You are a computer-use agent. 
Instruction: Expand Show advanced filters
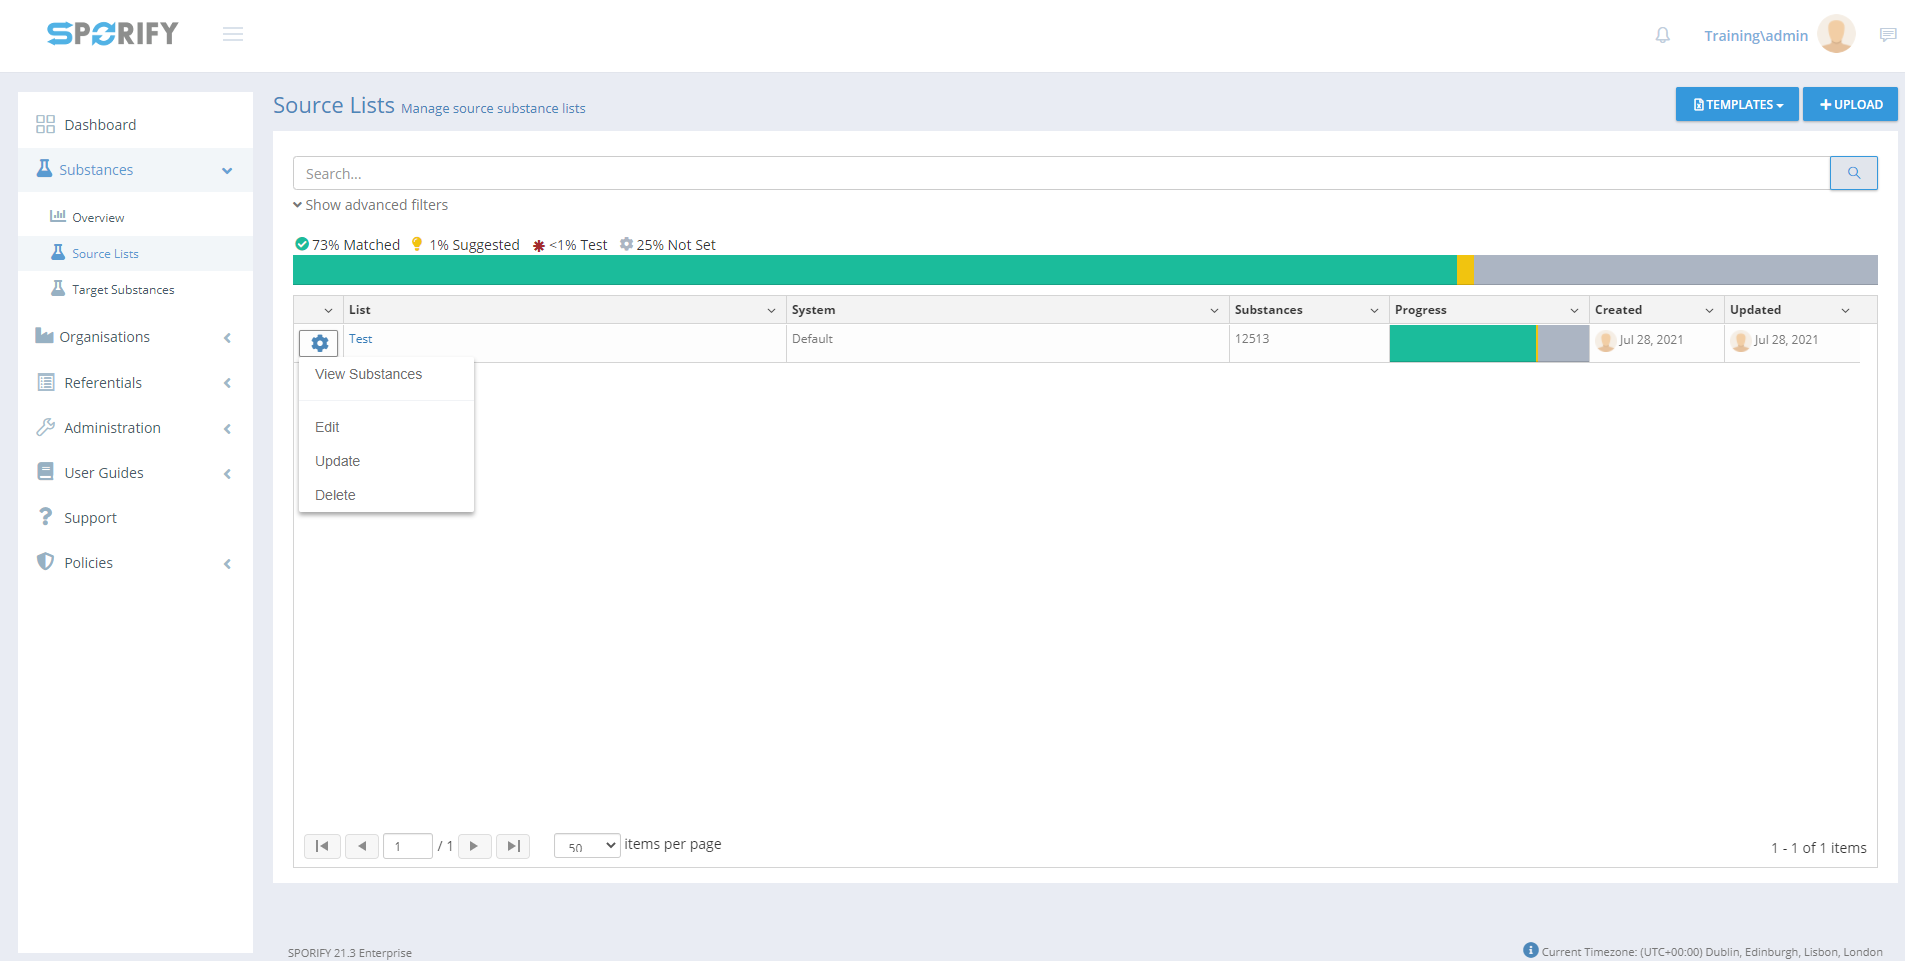click(371, 205)
